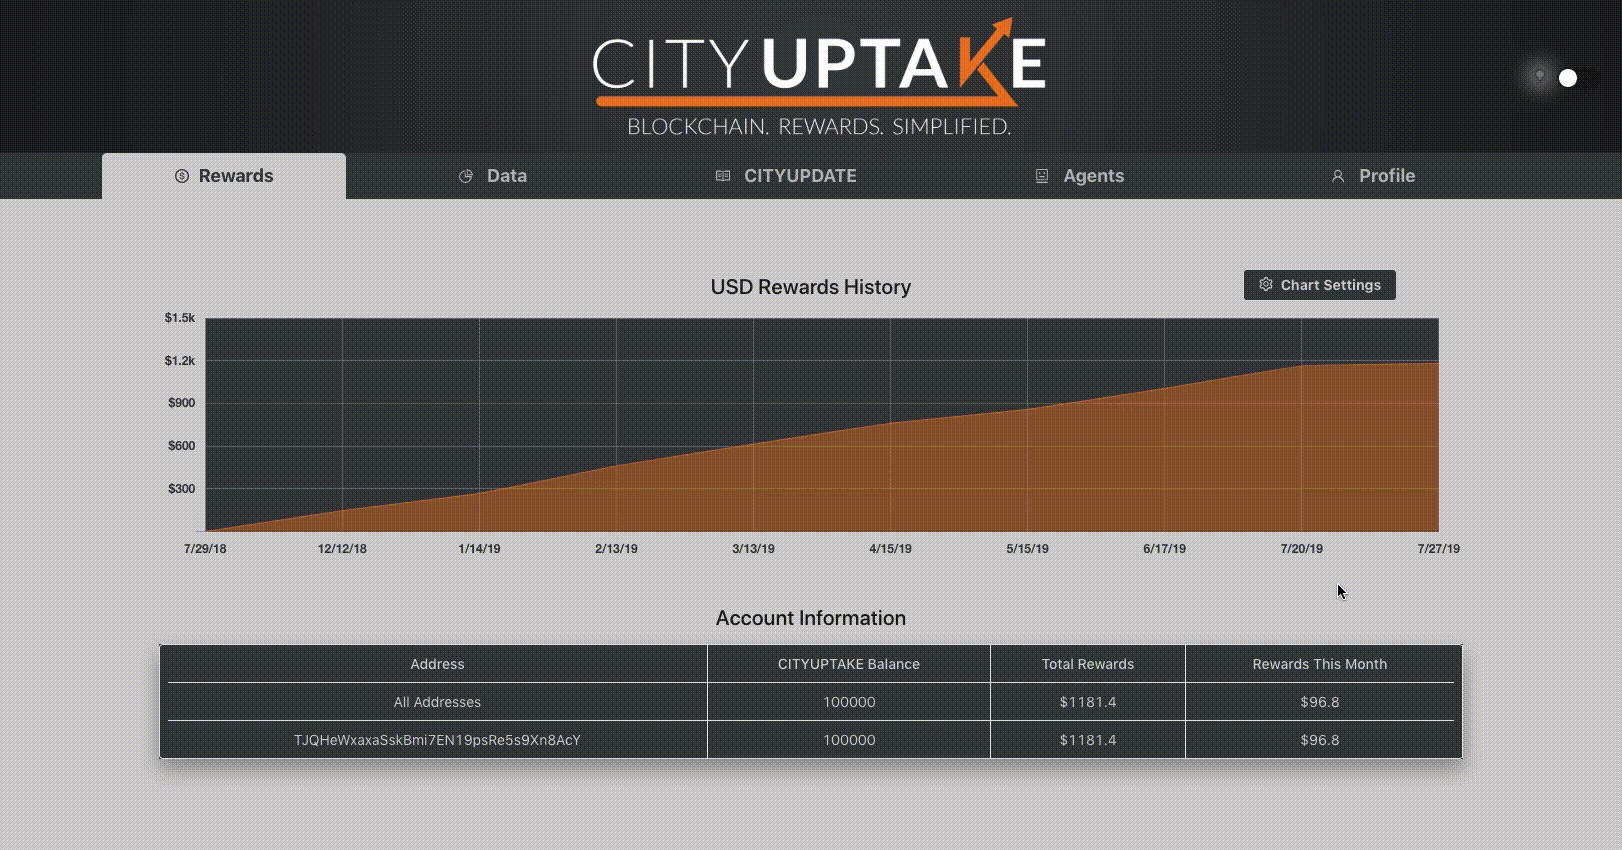The height and width of the screenshot is (850, 1622).
Task: Click the Total Rewards column header
Action: tap(1088, 664)
